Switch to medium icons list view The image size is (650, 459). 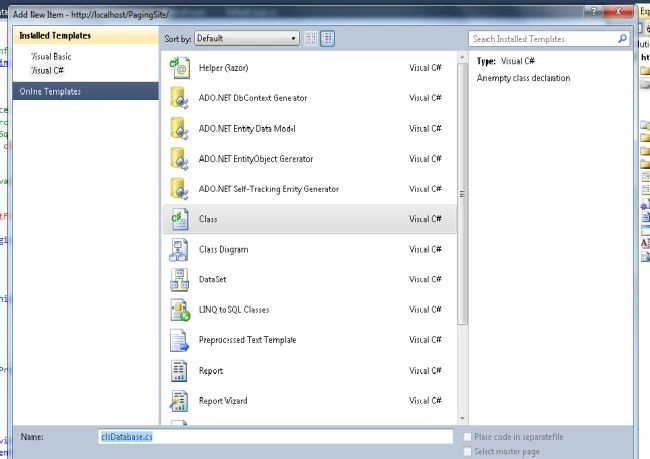click(327, 39)
